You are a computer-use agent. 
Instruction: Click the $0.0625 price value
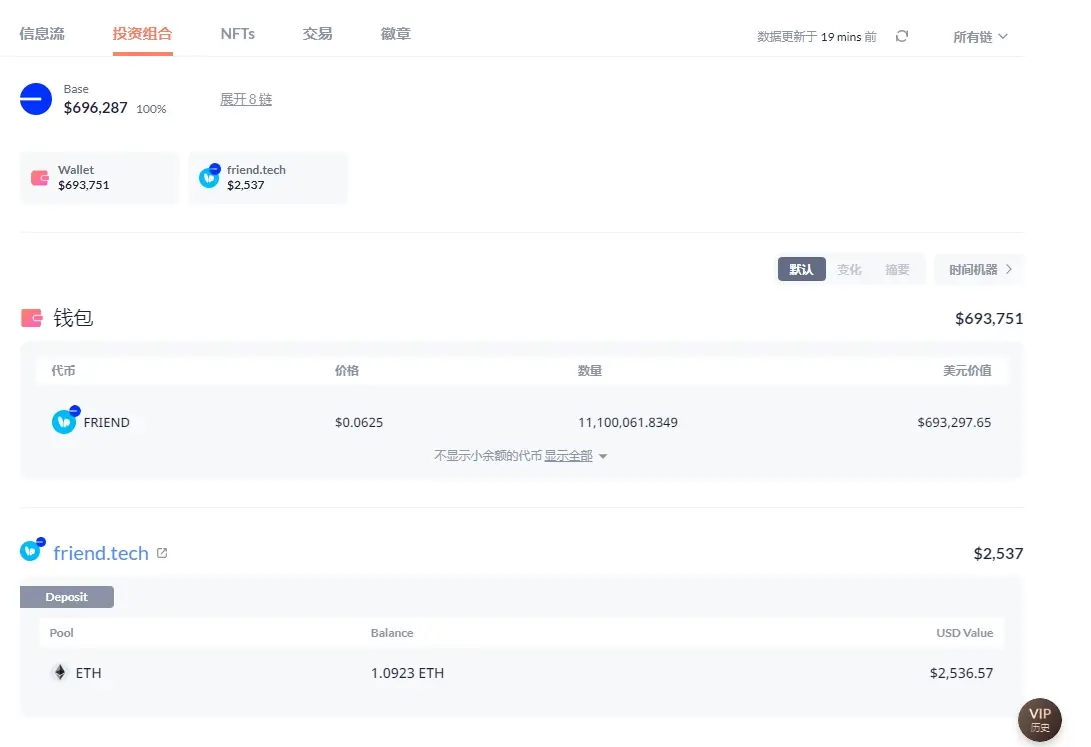(359, 422)
